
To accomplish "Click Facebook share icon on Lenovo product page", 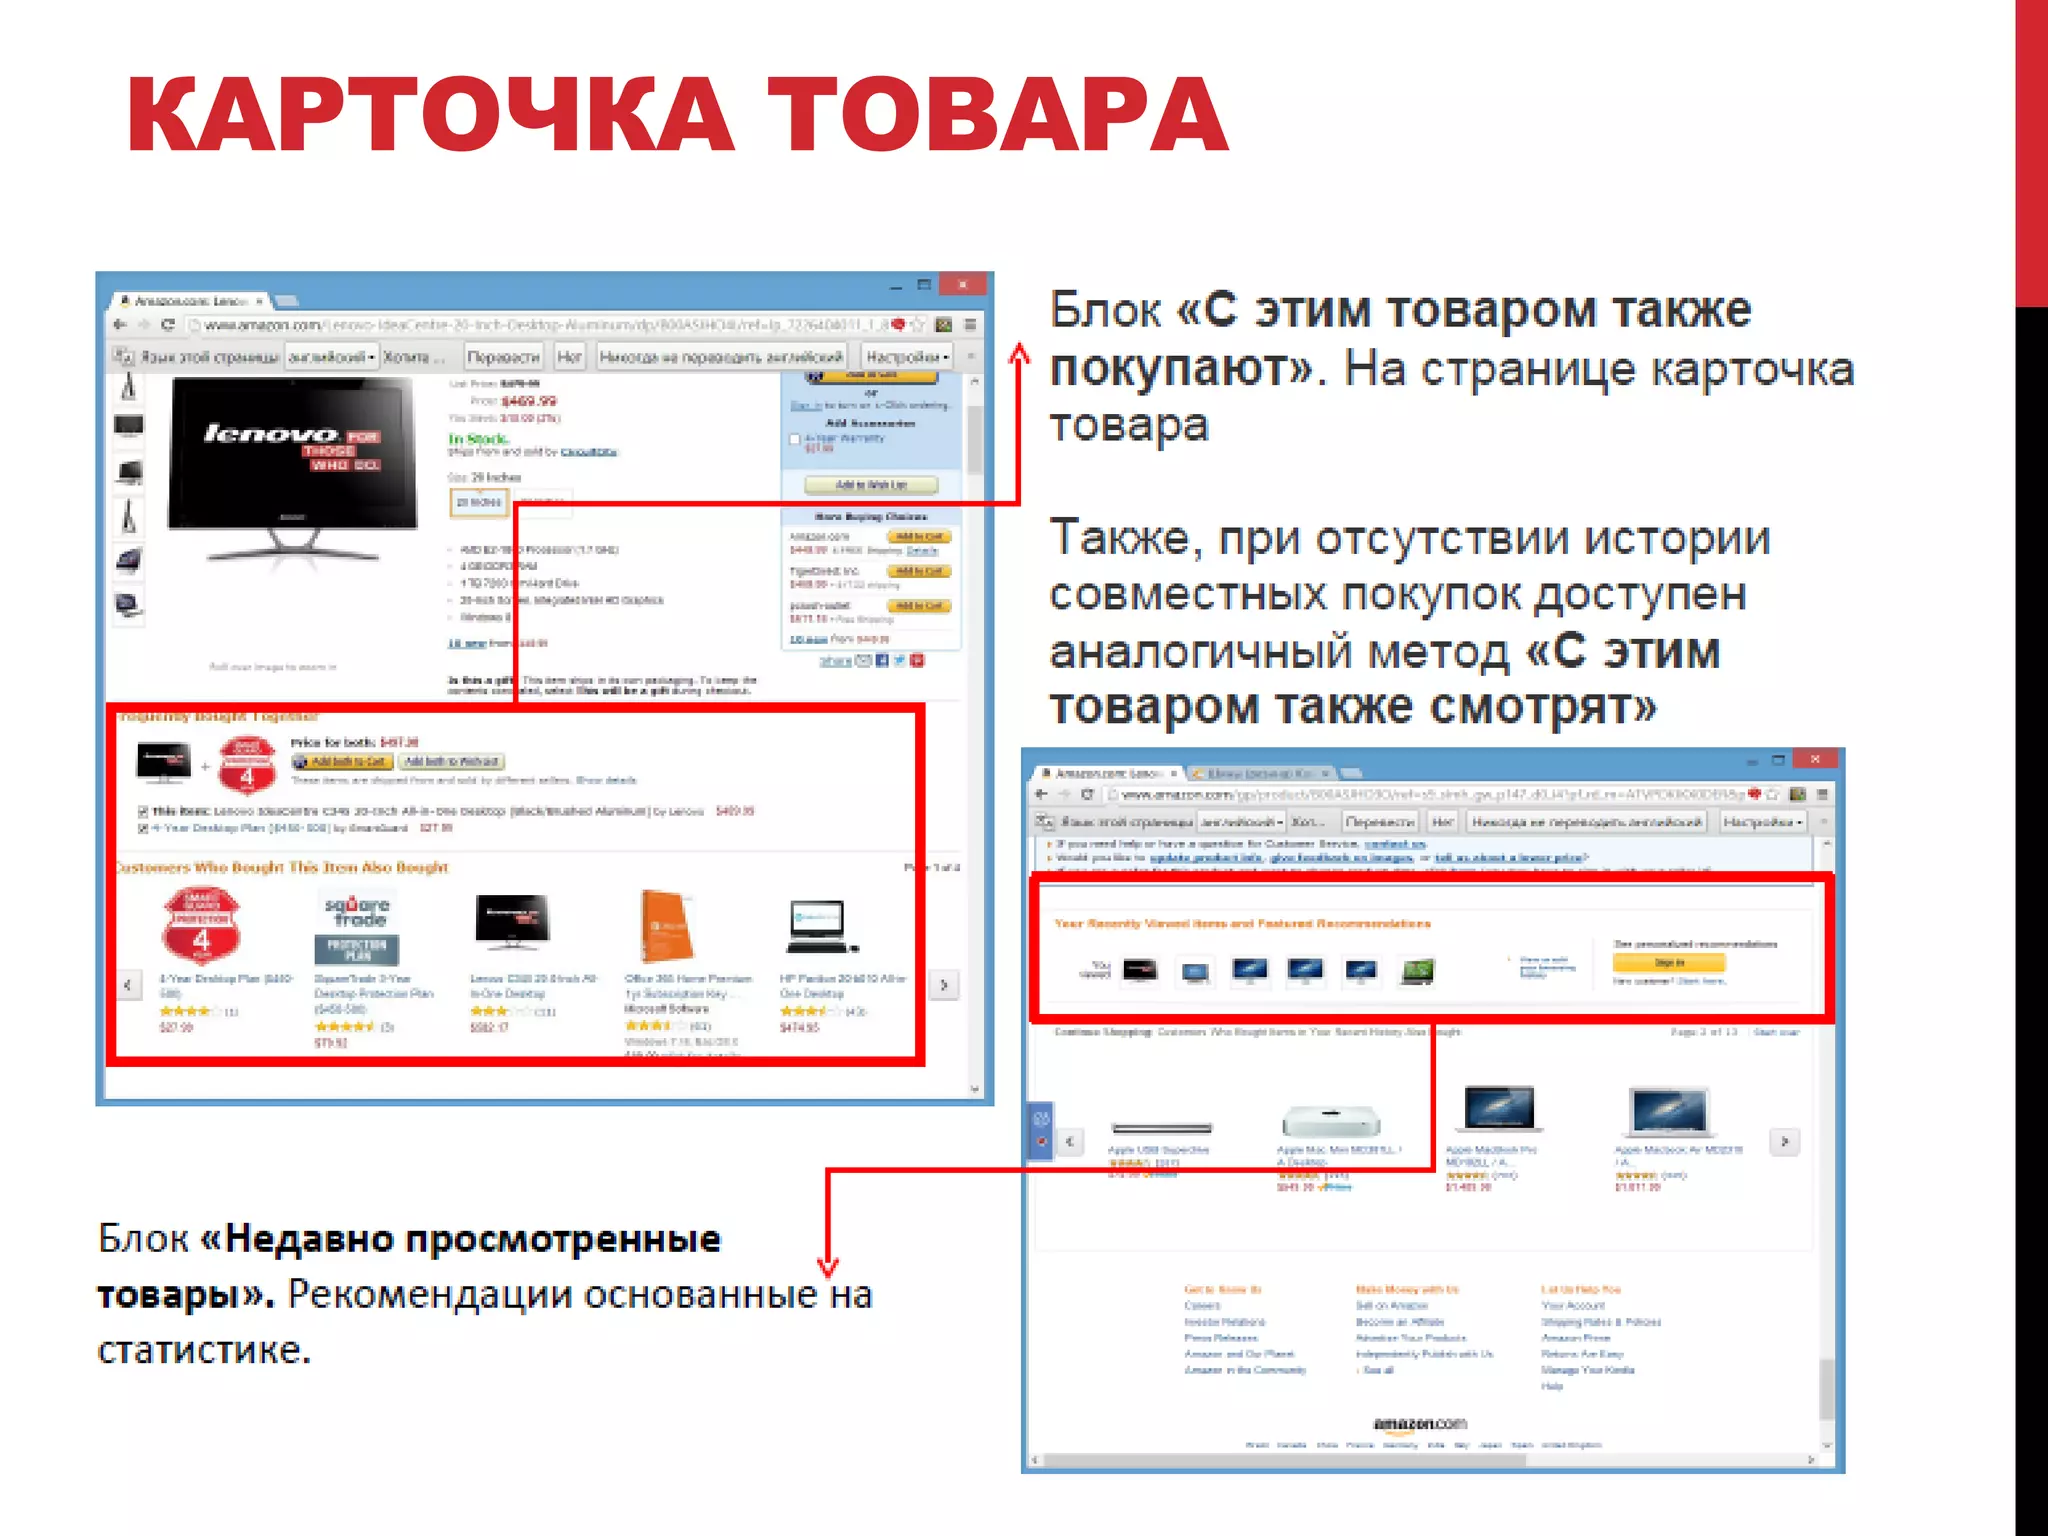I will 882,660.
